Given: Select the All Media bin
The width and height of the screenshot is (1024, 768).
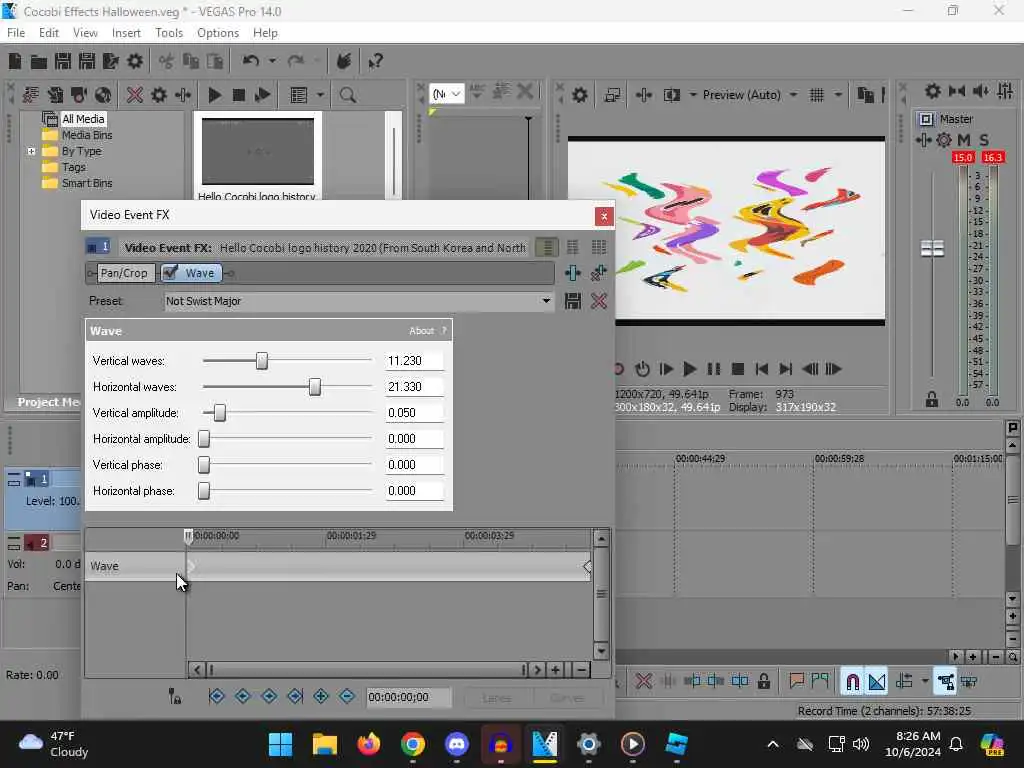Looking at the screenshot, I should tap(83, 119).
